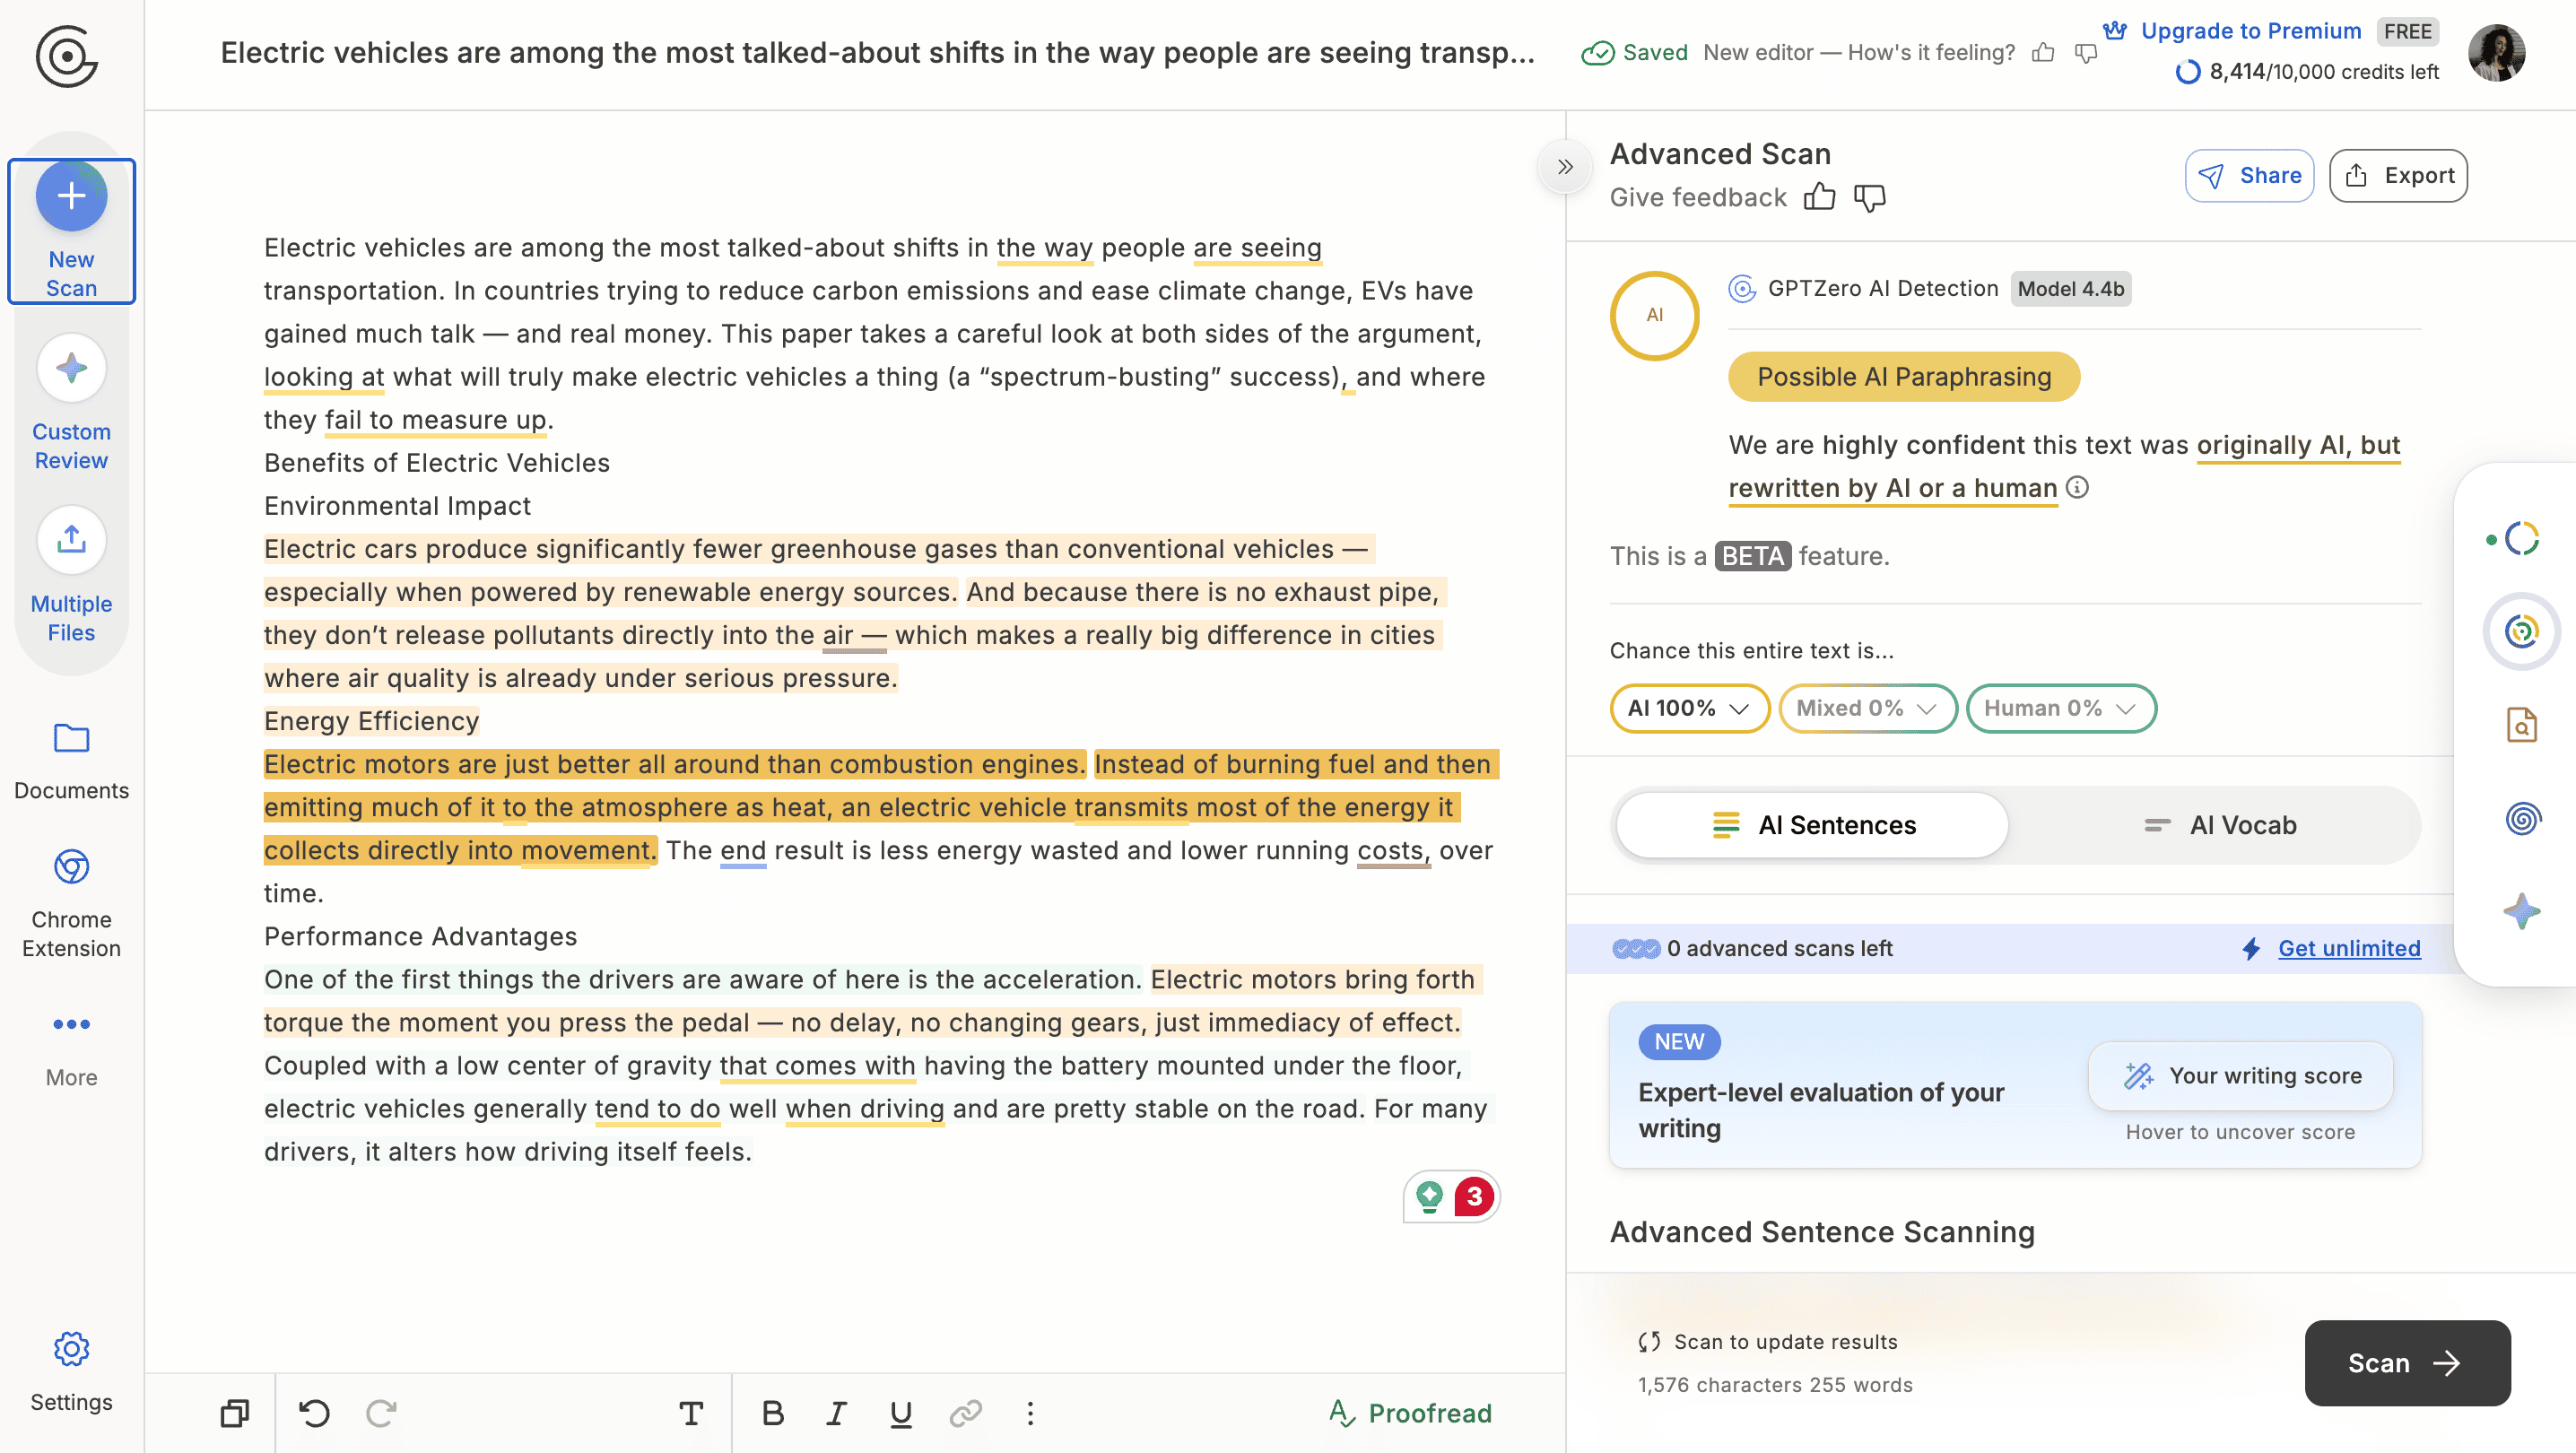Image resolution: width=2576 pixels, height=1453 pixels.
Task: Click the Get unlimited link
Action: click(x=2348, y=948)
